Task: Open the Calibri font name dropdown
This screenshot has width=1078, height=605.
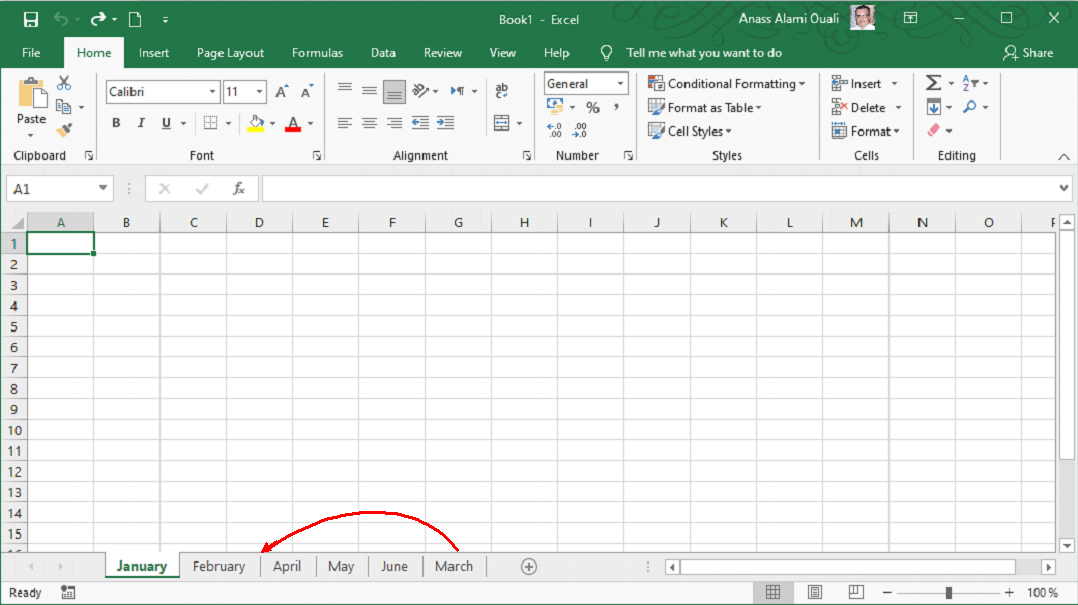Action: 212,92
